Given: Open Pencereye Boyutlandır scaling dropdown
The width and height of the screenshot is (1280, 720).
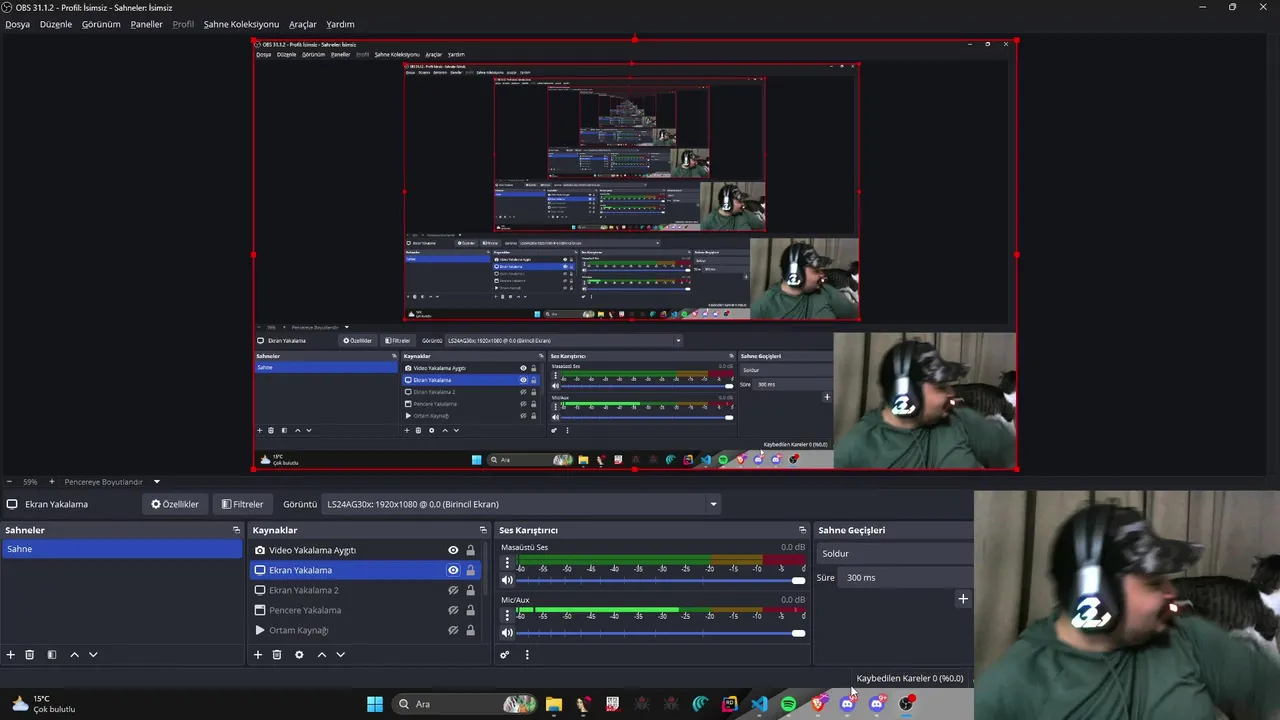Looking at the screenshot, I should point(110,481).
